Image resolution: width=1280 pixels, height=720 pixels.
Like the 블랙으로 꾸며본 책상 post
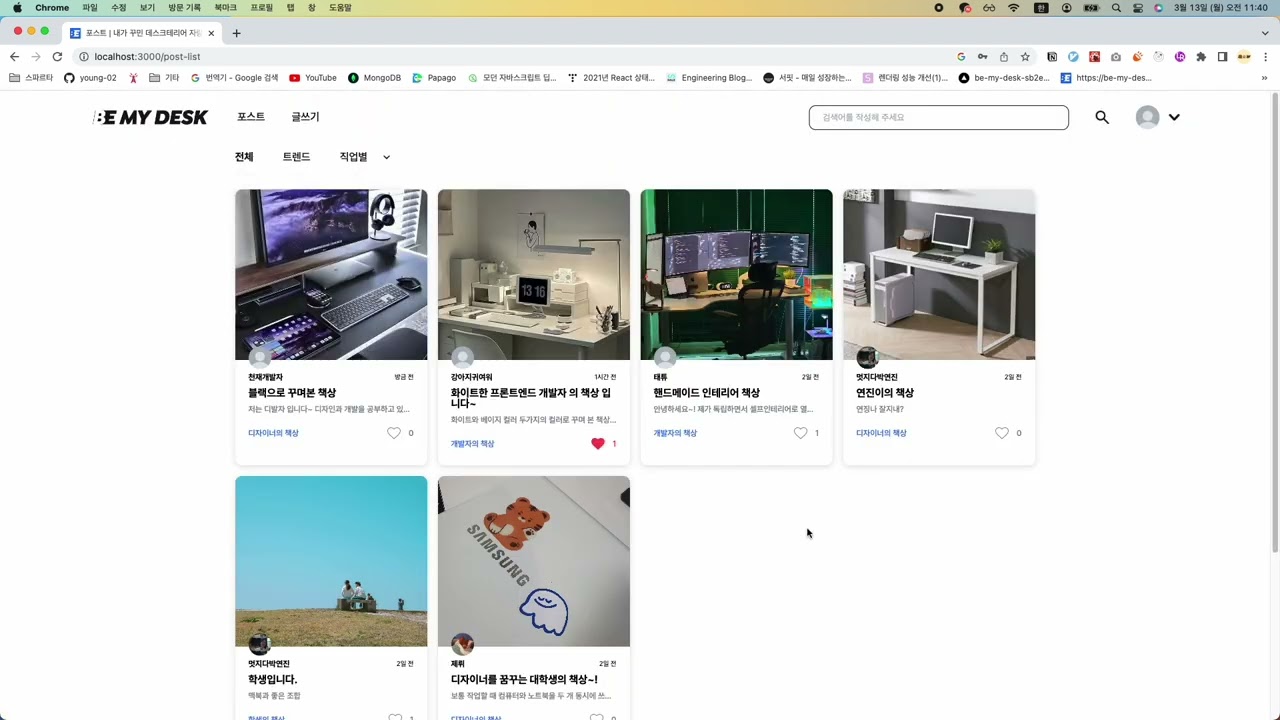(393, 433)
